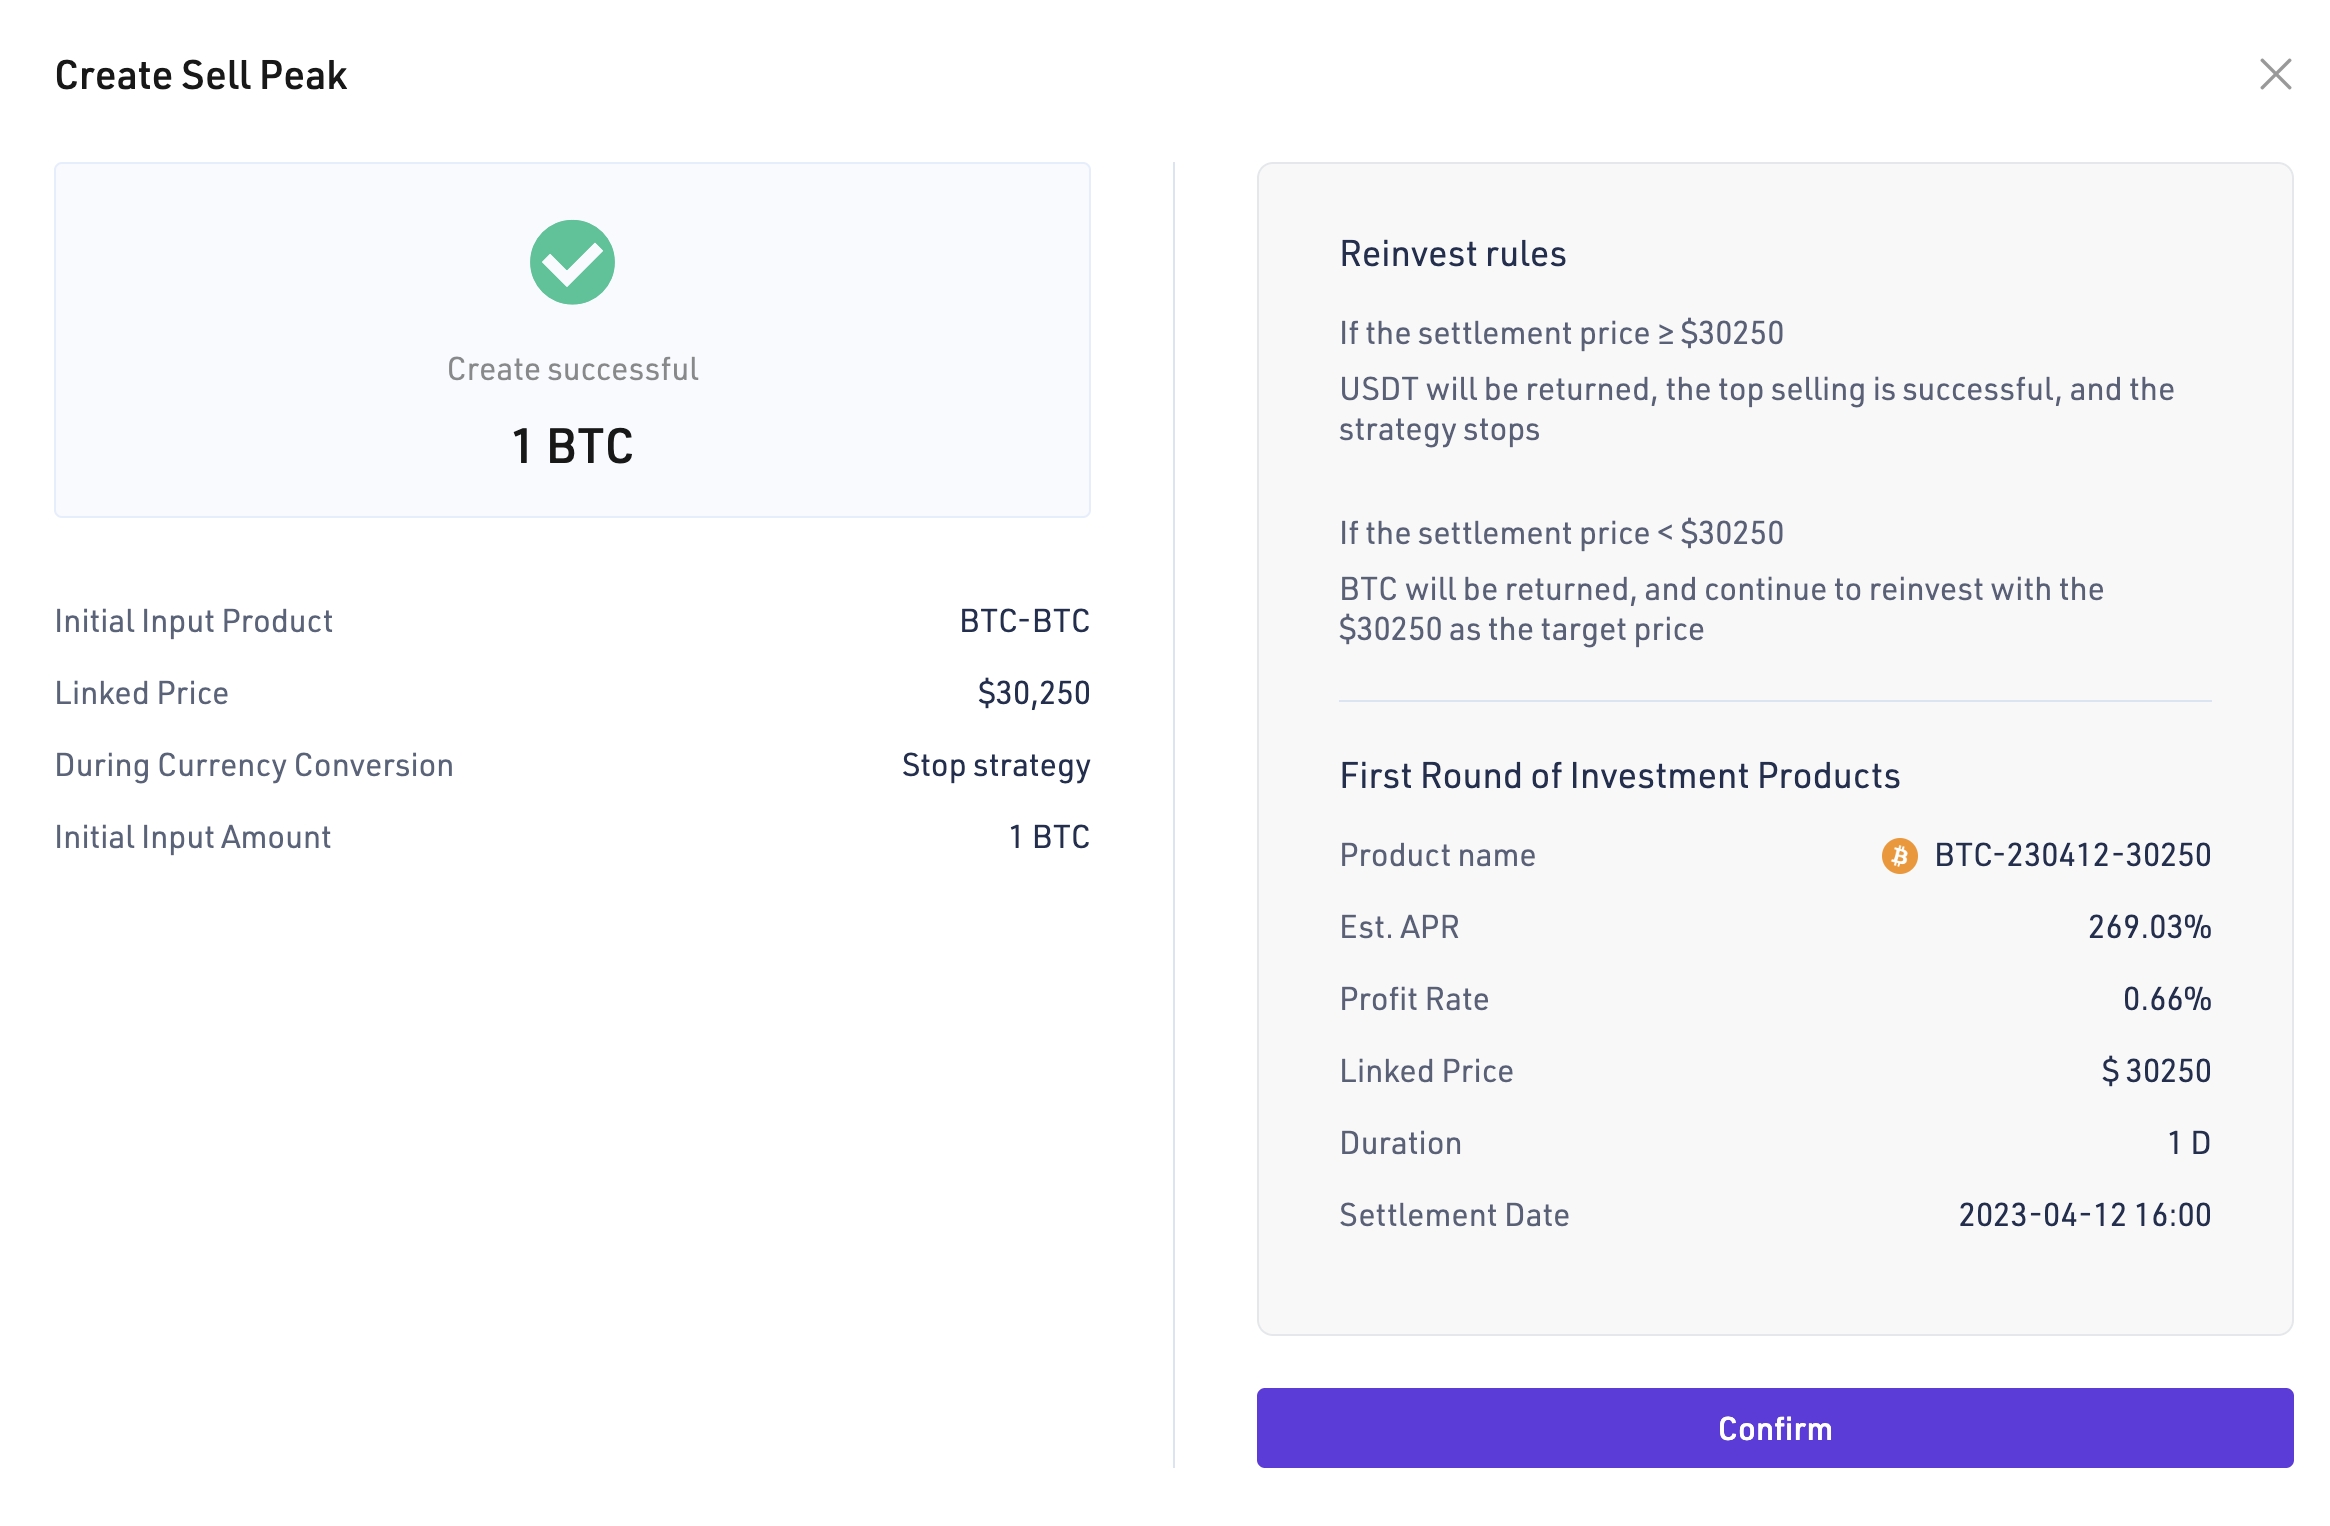Click the Initial Input Amount 1 BTC value
Screen dimensions: 2330x1526
[x=1049, y=837]
